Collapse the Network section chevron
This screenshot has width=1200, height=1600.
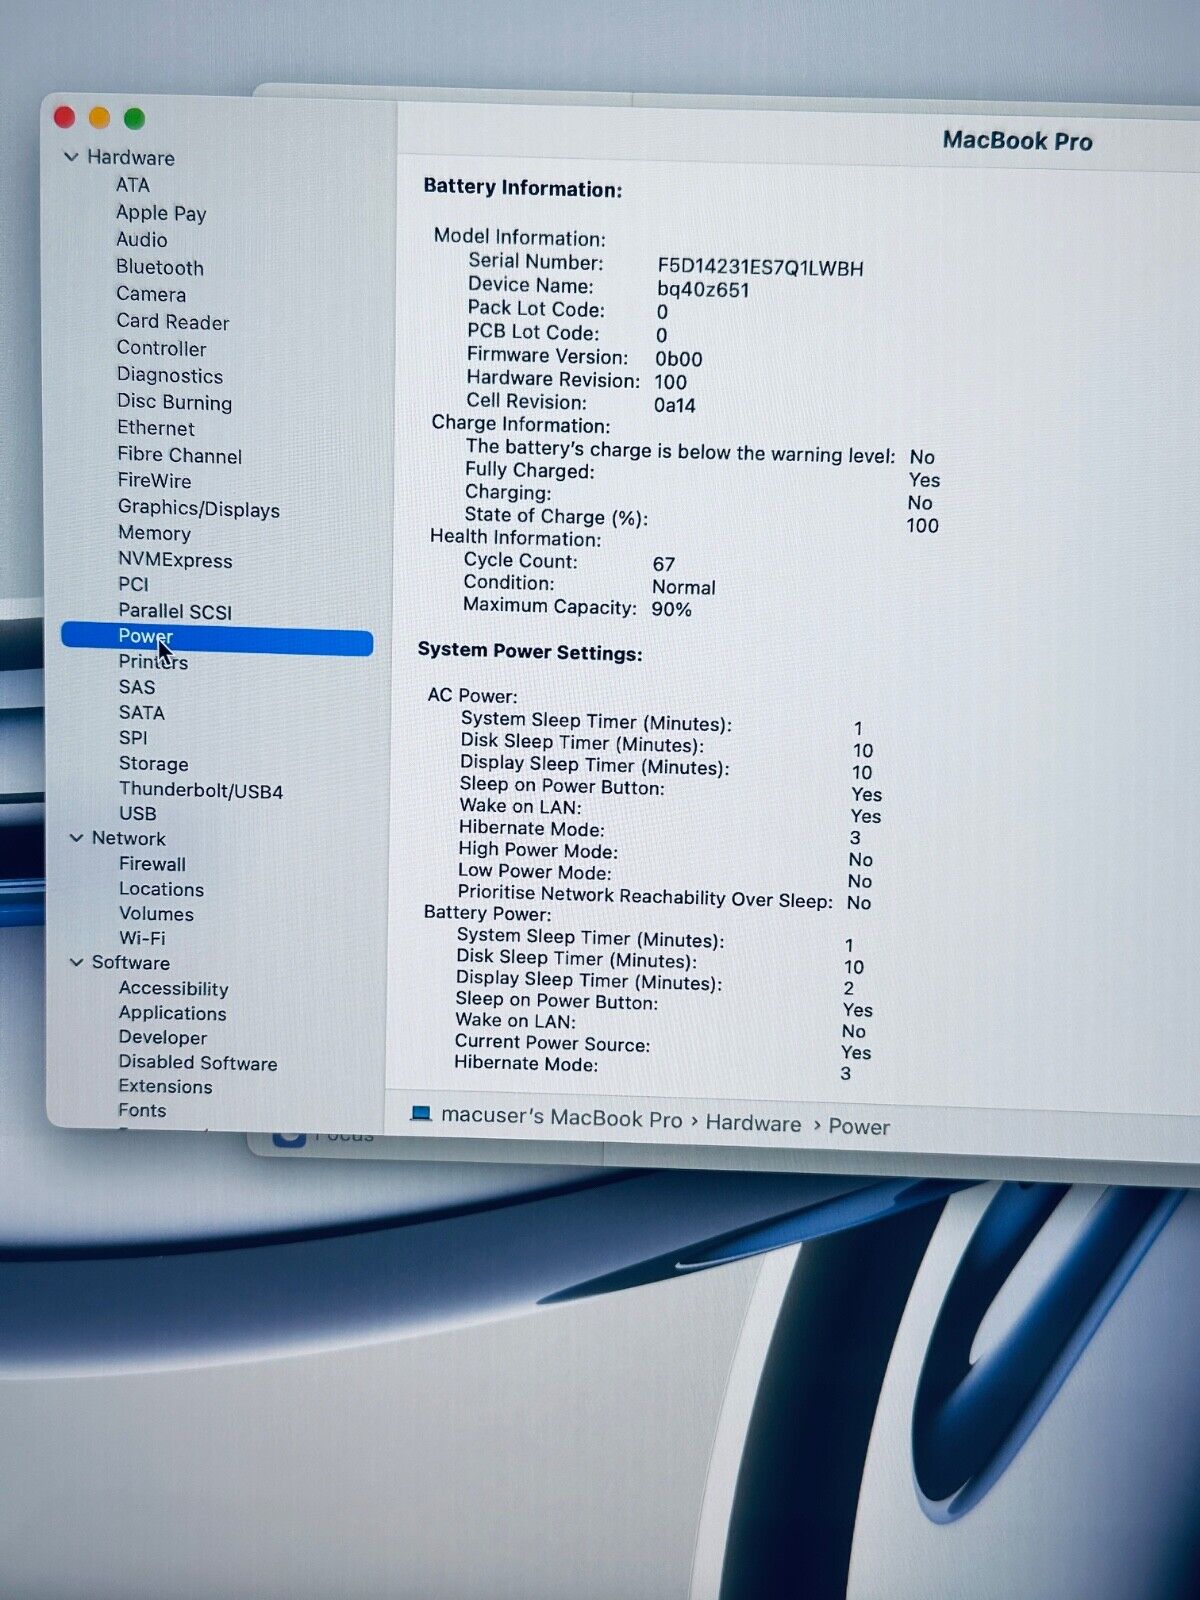click(76, 838)
